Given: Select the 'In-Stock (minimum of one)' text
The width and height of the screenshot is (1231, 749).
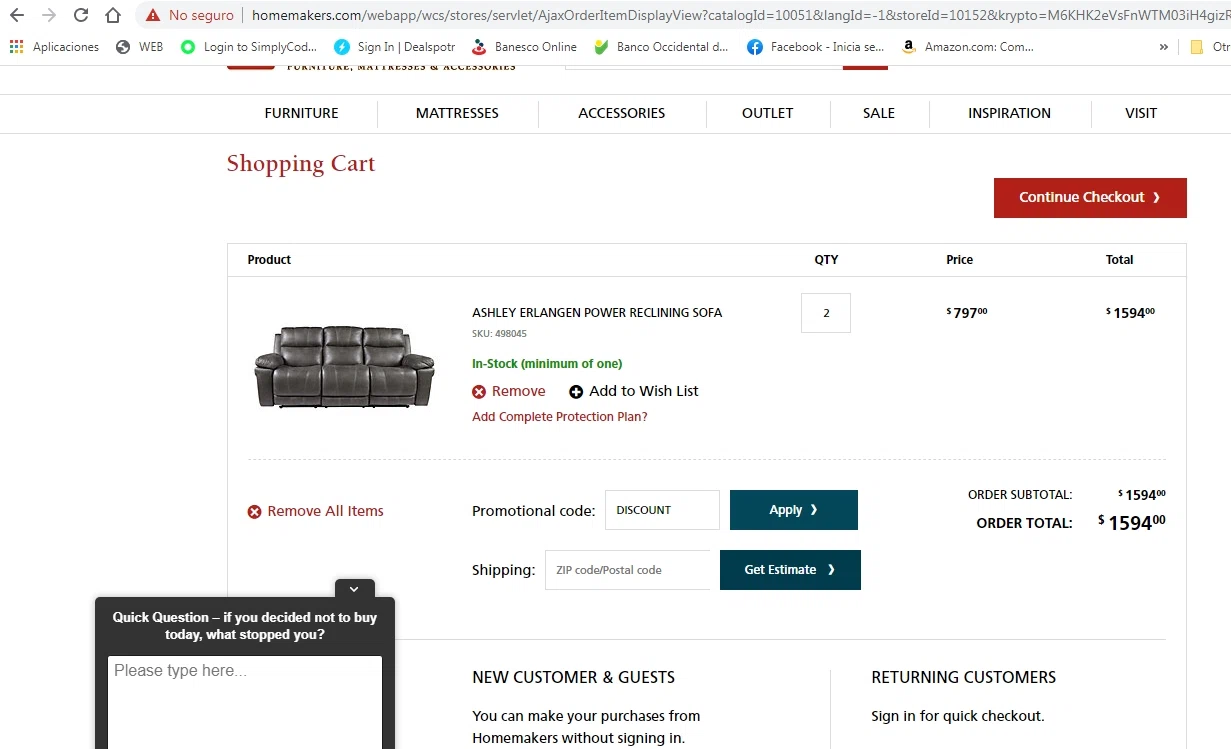Looking at the screenshot, I should (x=547, y=364).
